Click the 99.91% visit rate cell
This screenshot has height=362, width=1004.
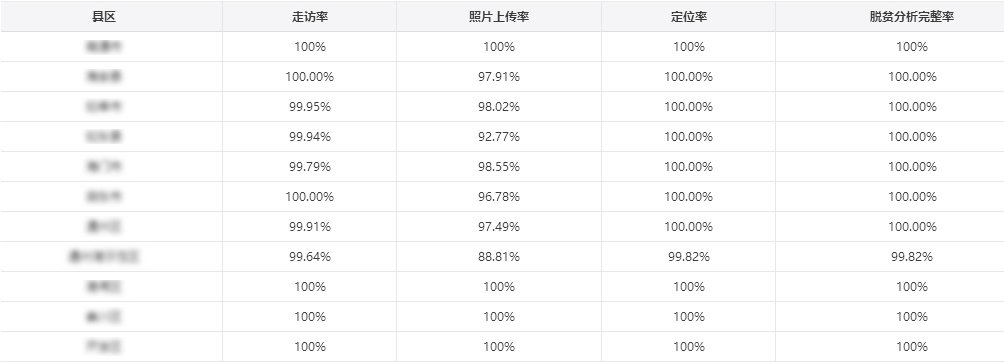[310, 227]
